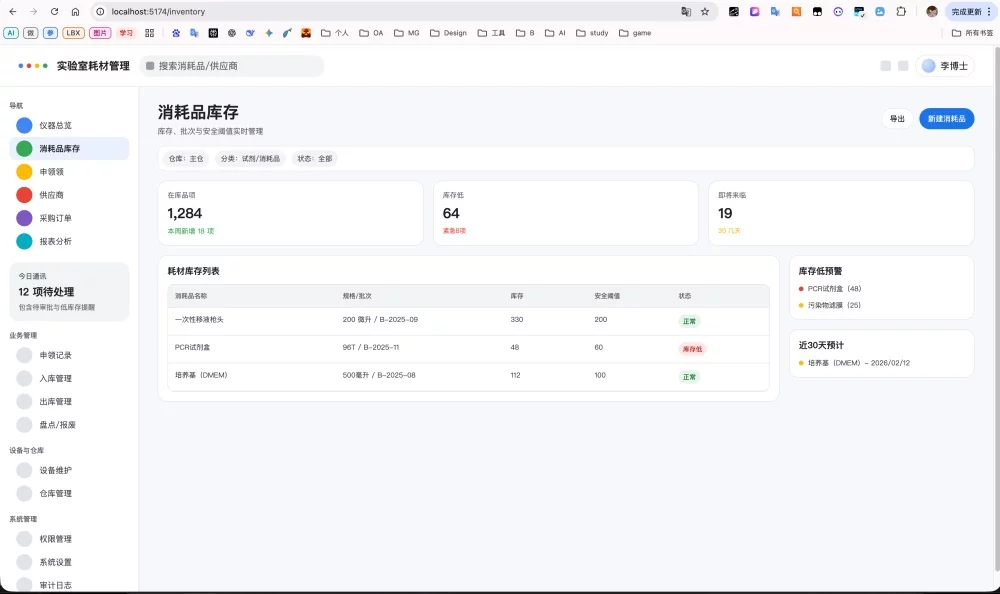Click the second gray square icon next to 李博士
The image size is (1000, 594).
coord(903,66)
